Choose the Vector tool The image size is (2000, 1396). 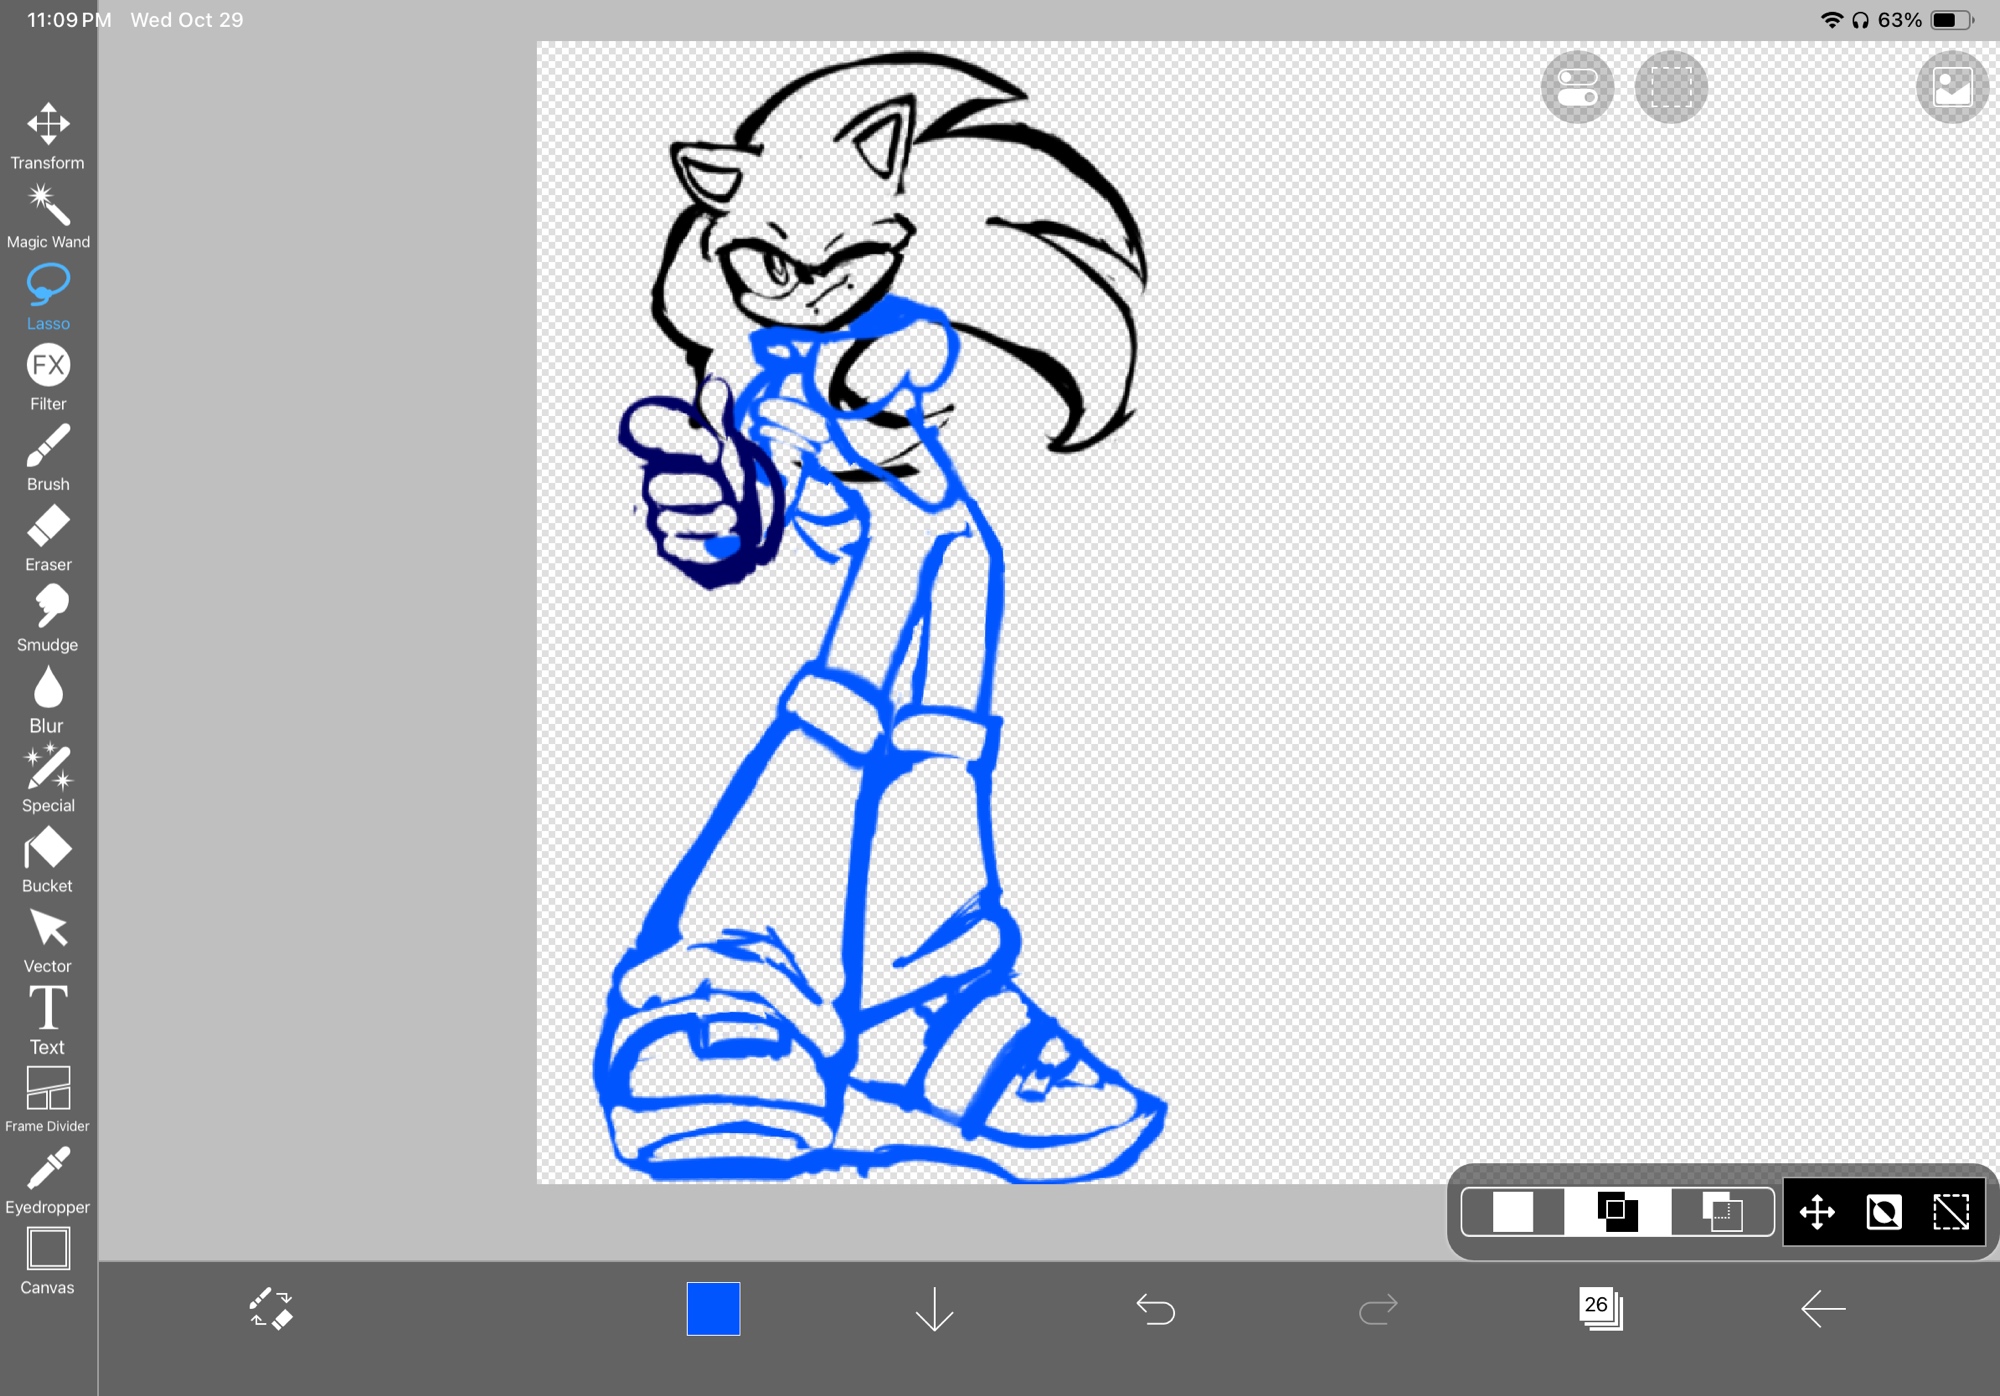coord(48,940)
